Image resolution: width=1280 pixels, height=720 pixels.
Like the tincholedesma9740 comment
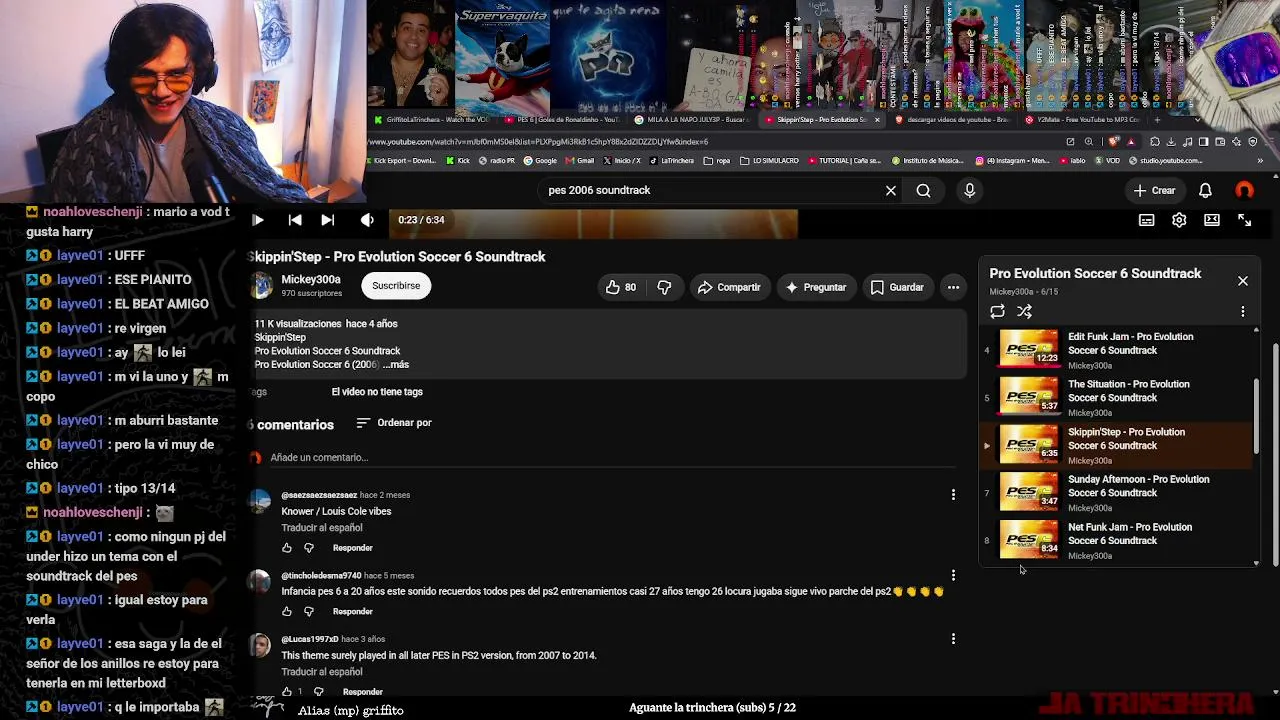coord(287,611)
